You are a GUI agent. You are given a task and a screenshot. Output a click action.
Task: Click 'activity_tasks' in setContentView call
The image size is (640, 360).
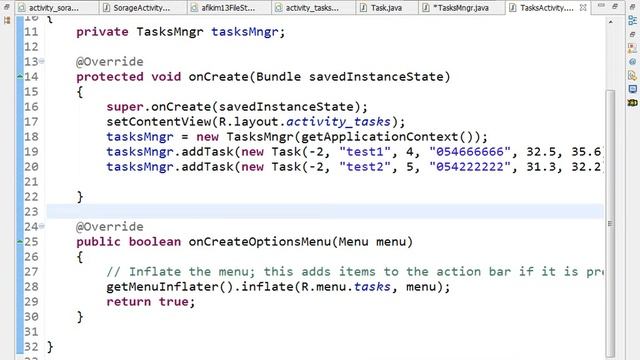[x=338, y=122]
